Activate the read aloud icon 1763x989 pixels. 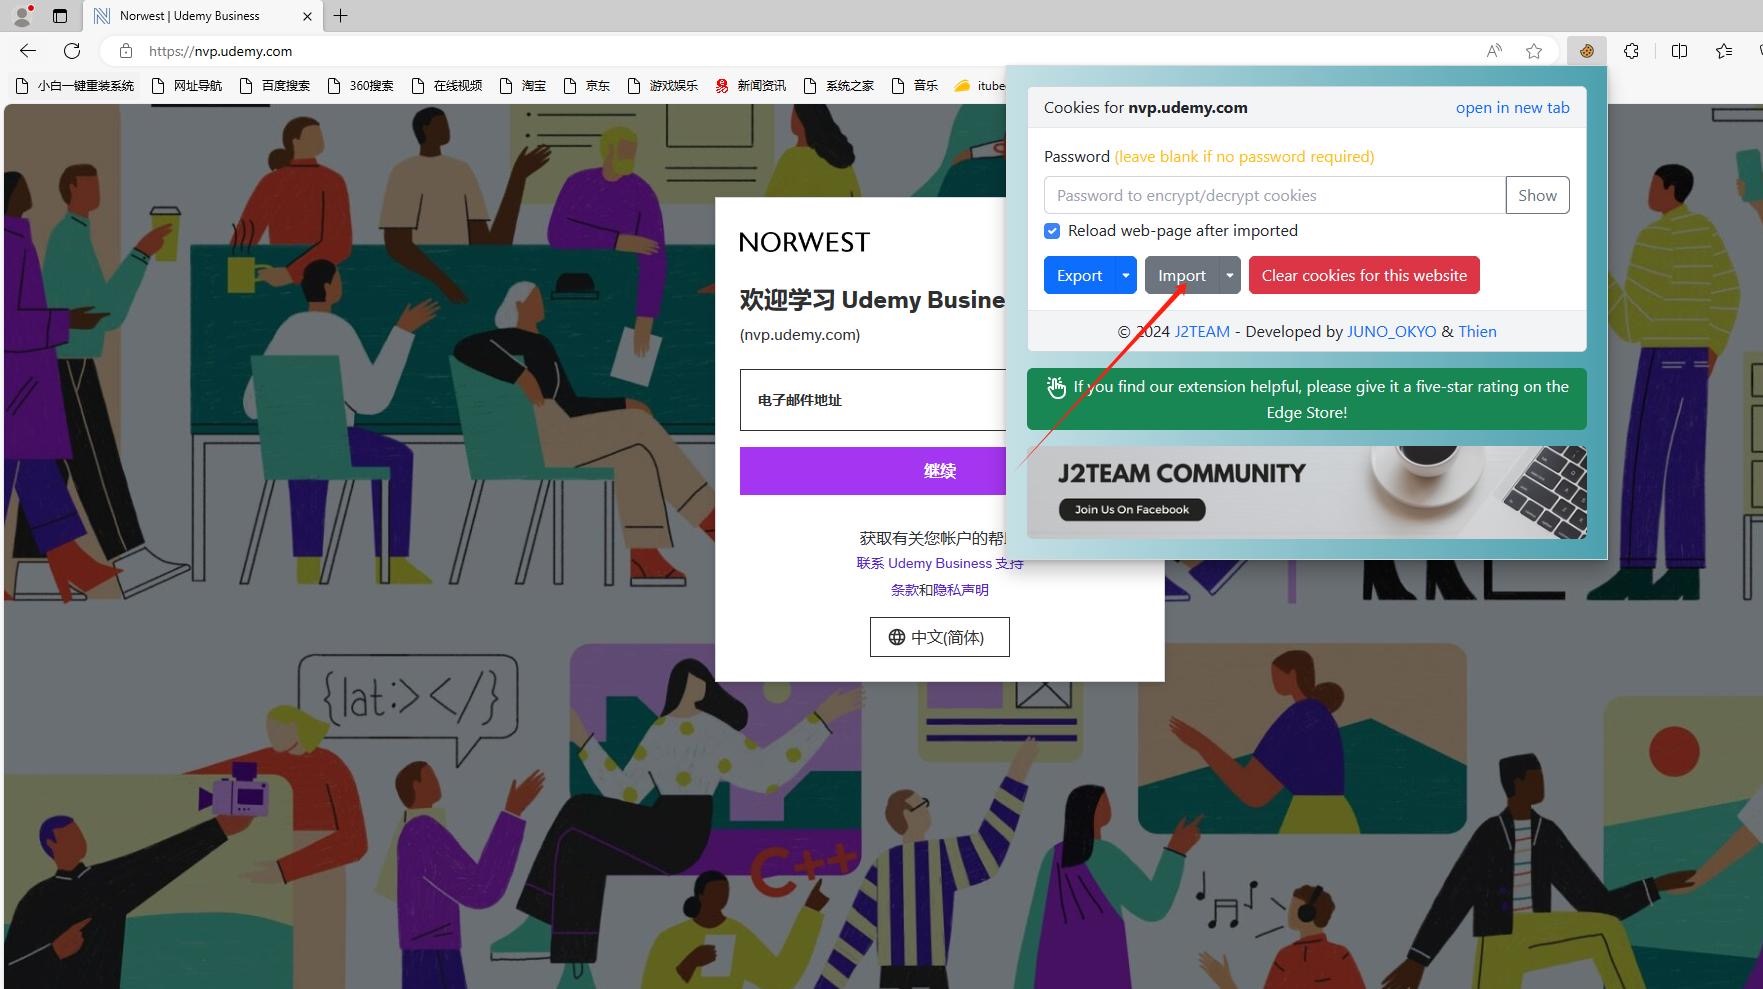[1494, 51]
